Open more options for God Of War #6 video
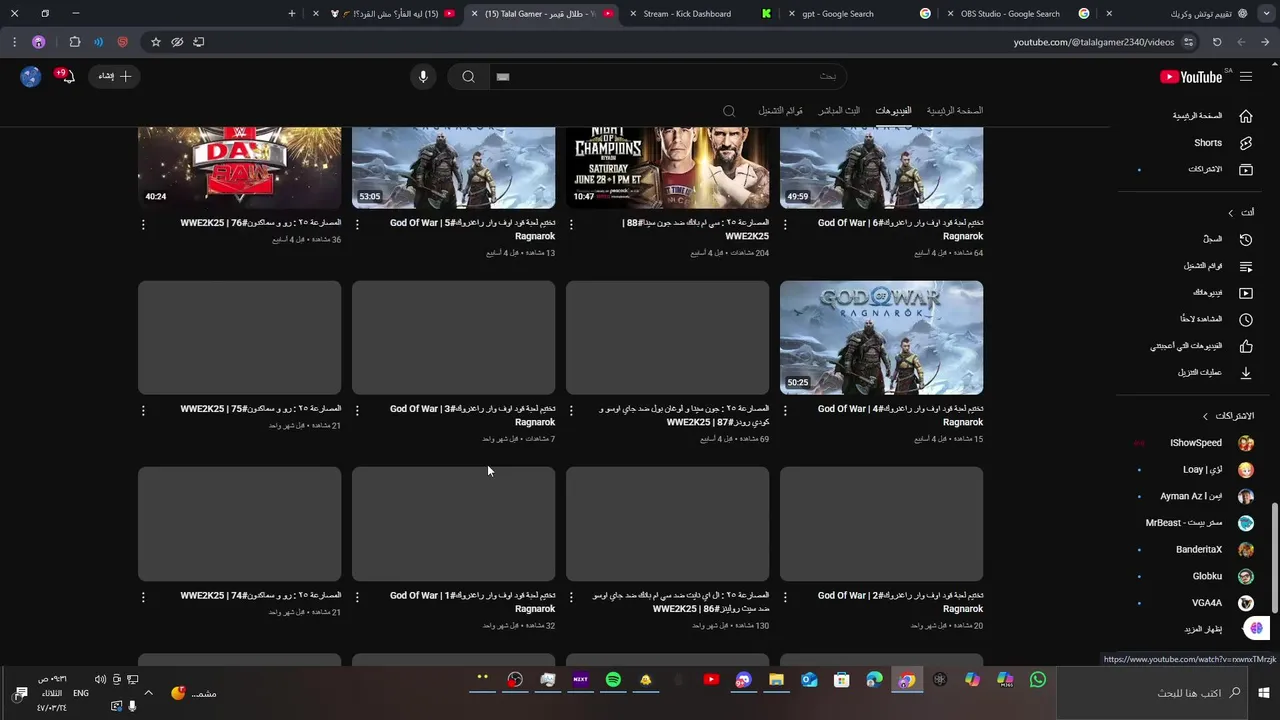The height and width of the screenshot is (720, 1280). tap(785, 225)
